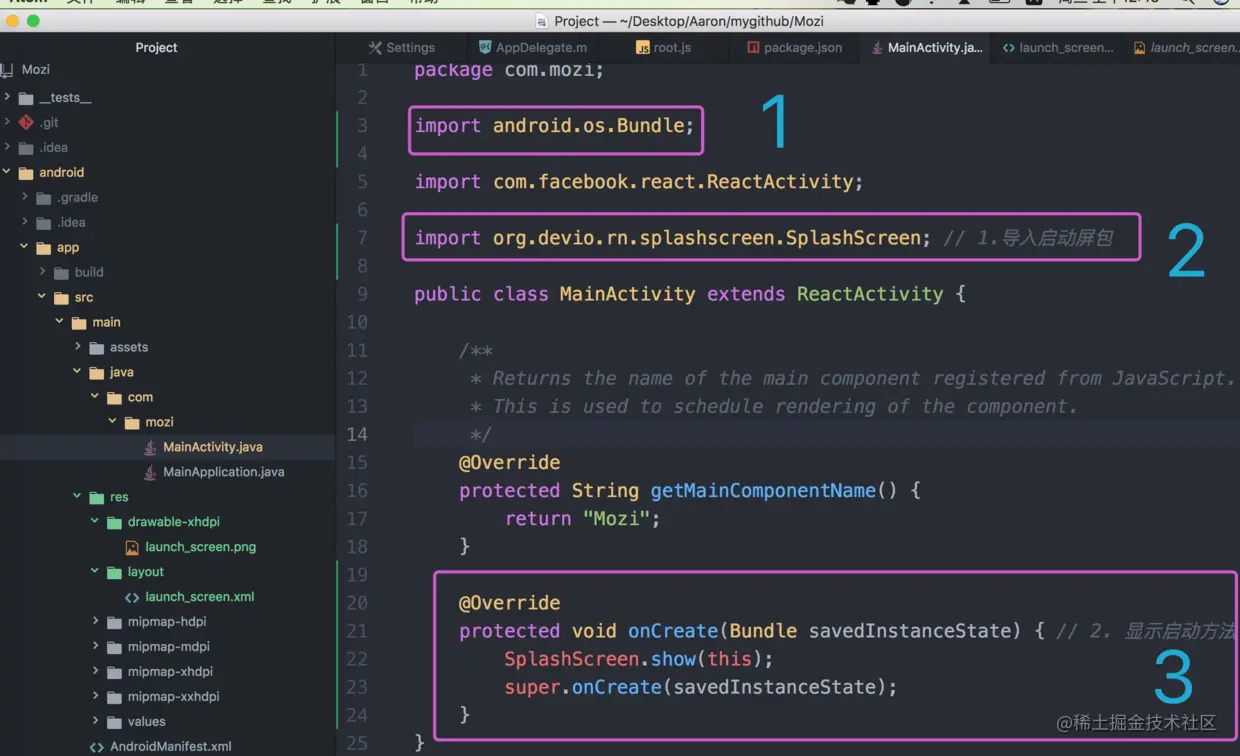The height and width of the screenshot is (756, 1240).
Task: Click the root.js tab JS icon
Action: coord(643,47)
